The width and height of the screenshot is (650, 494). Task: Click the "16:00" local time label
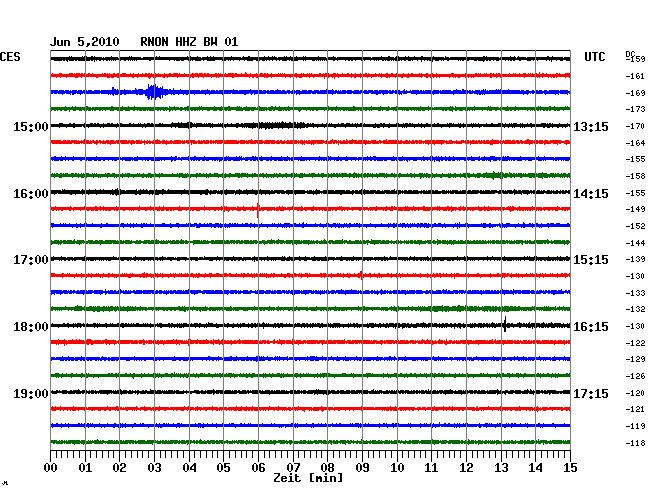point(31,194)
